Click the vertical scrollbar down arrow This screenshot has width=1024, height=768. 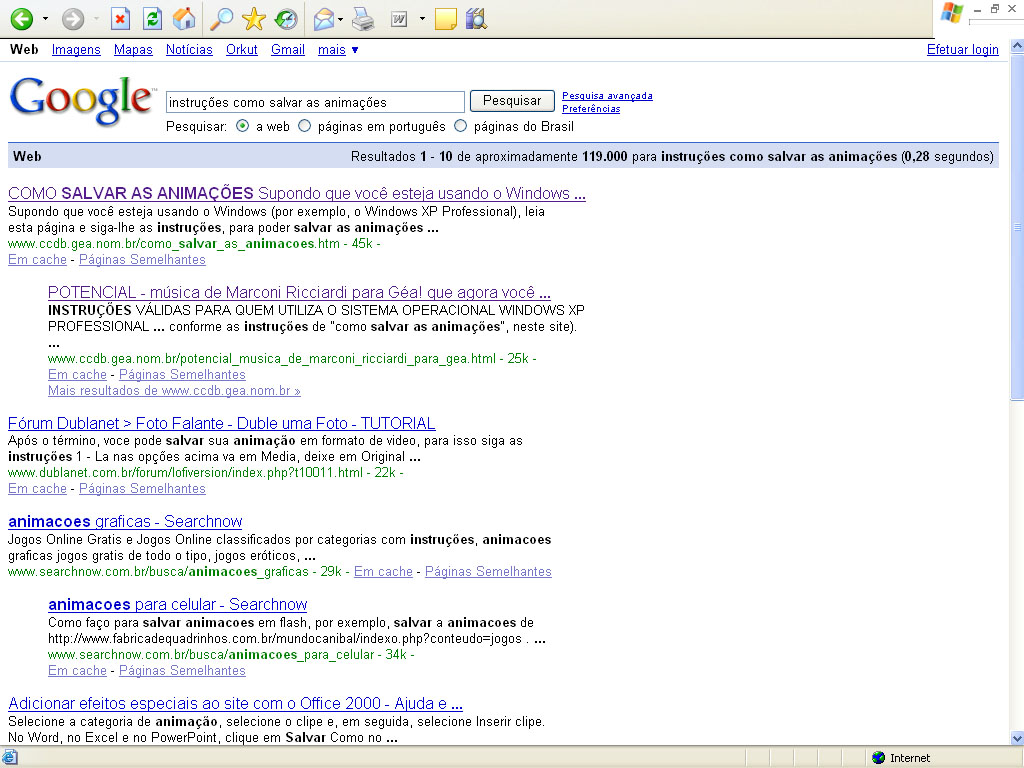coord(1017,738)
